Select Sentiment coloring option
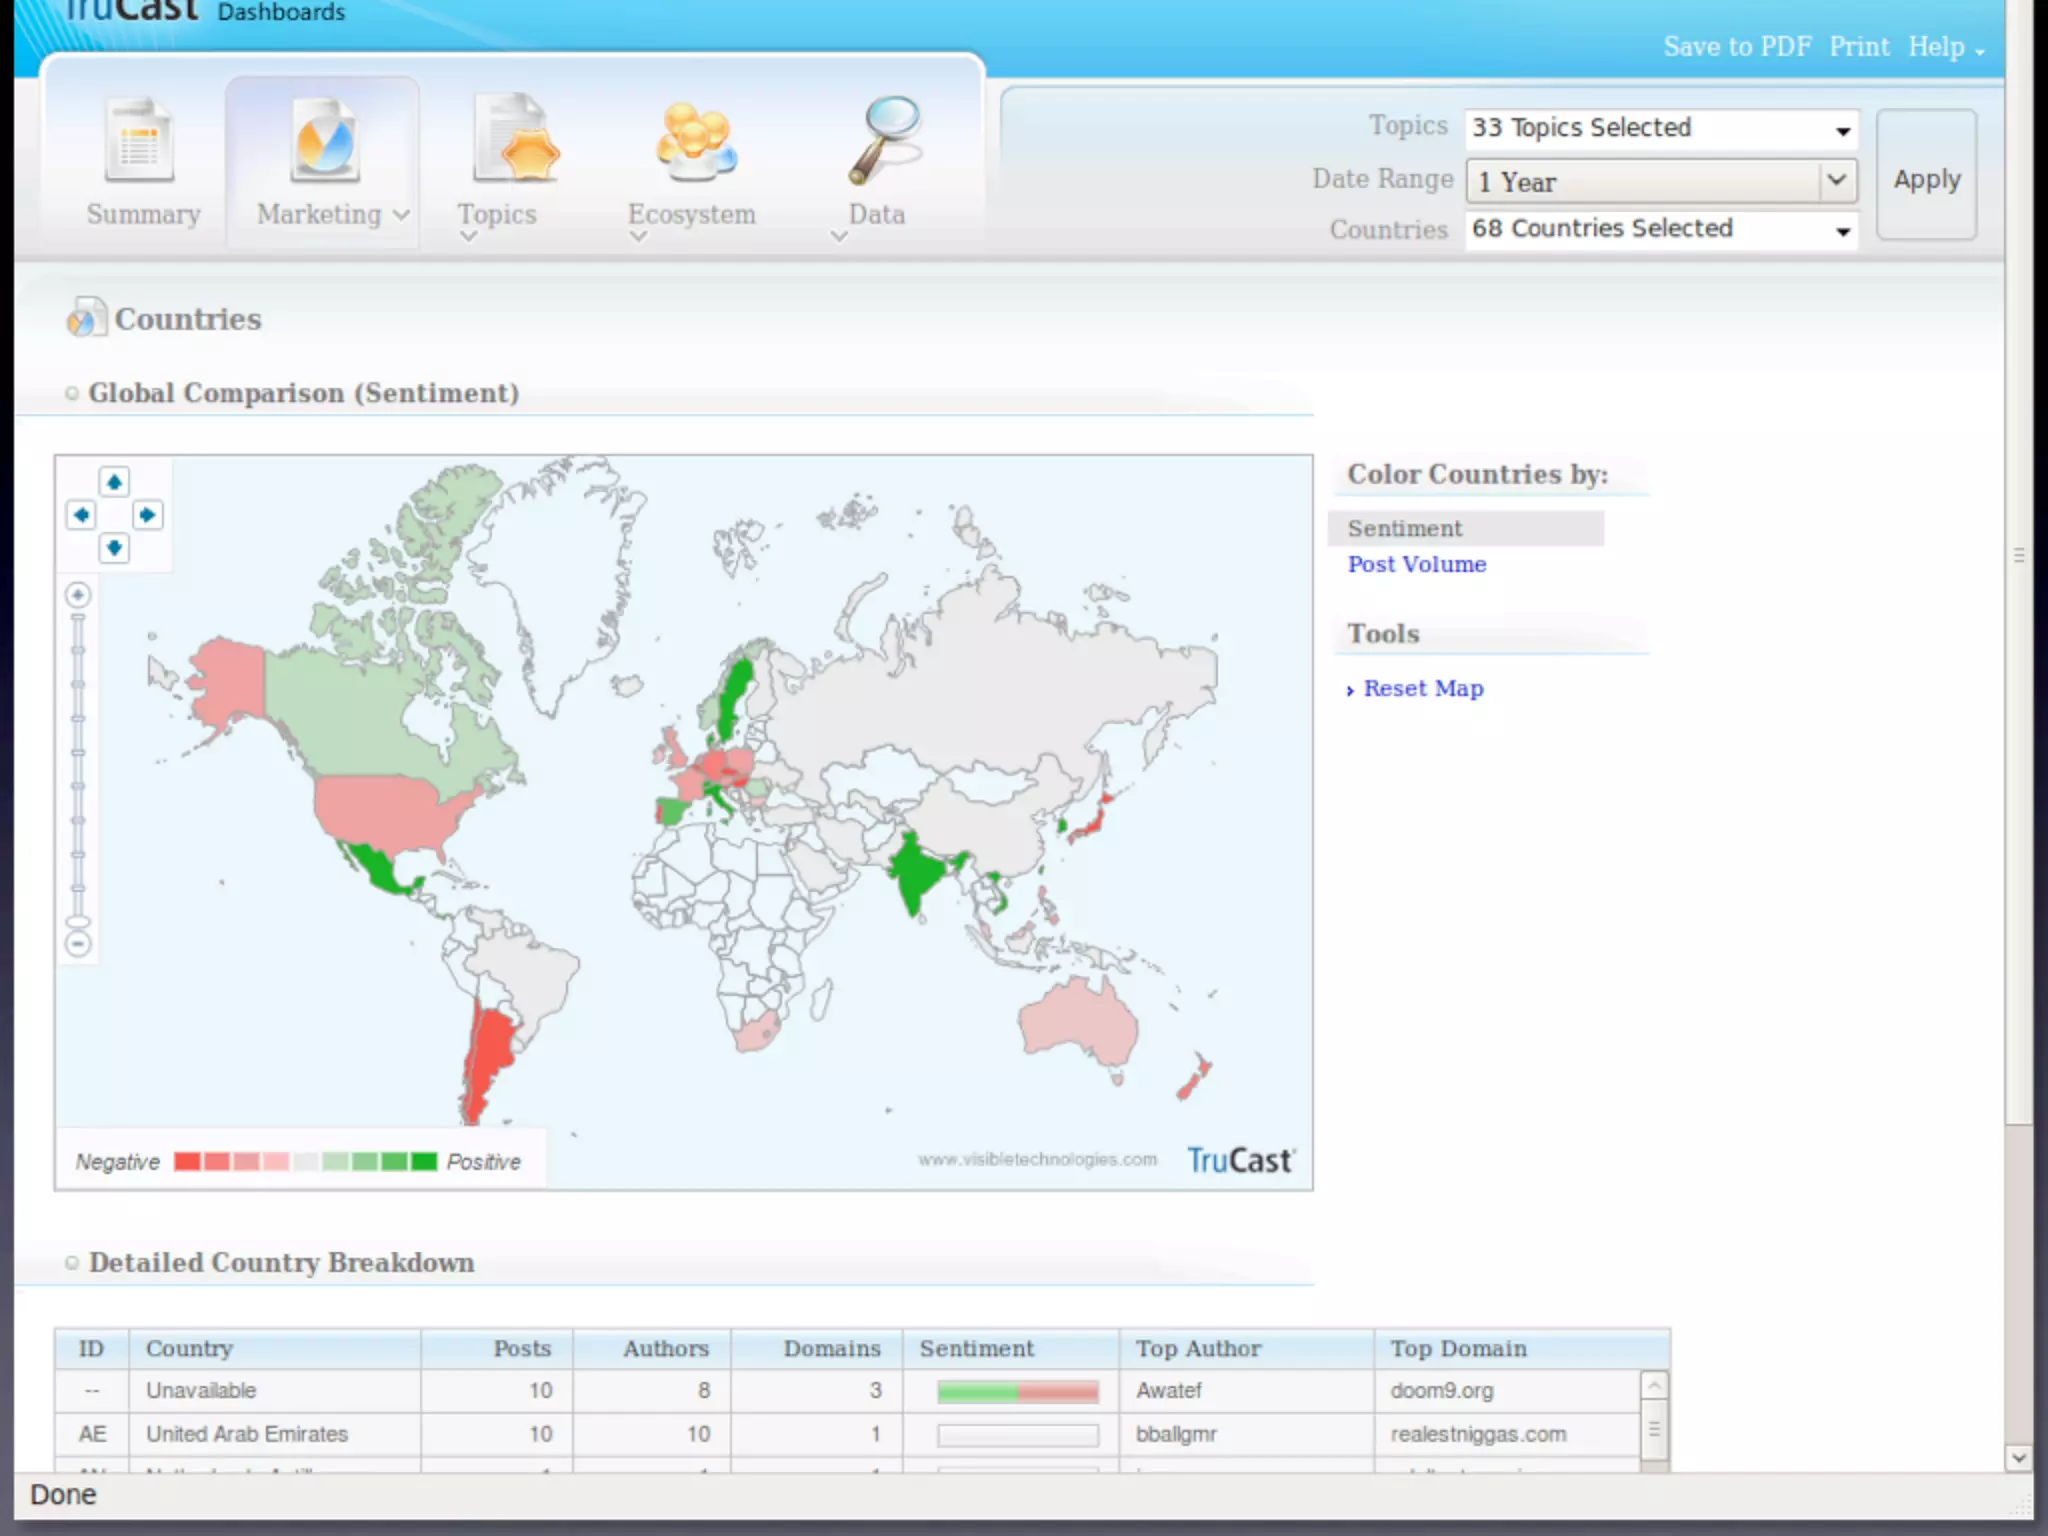The height and width of the screenshot is (1536, 2048). pos(1404,528)
